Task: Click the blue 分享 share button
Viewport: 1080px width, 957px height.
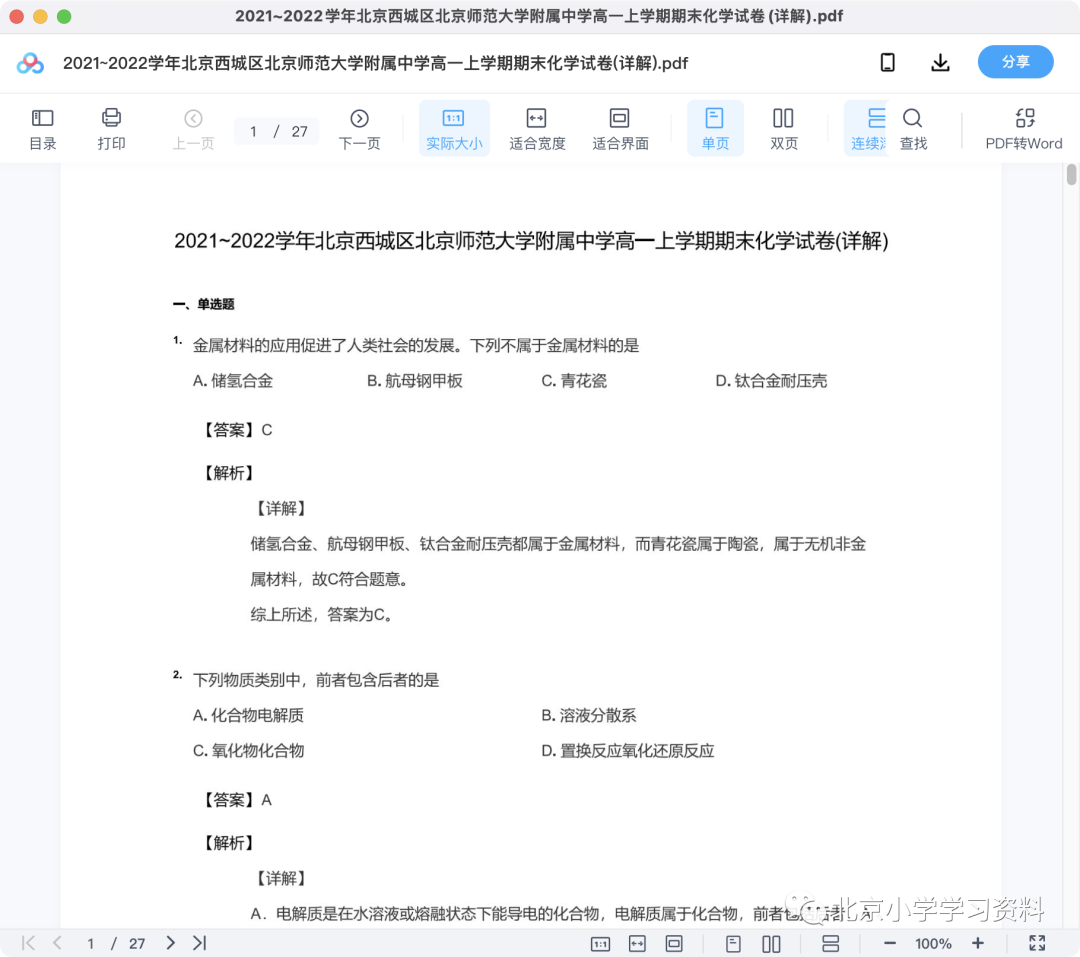Action: coord(1015,62)
